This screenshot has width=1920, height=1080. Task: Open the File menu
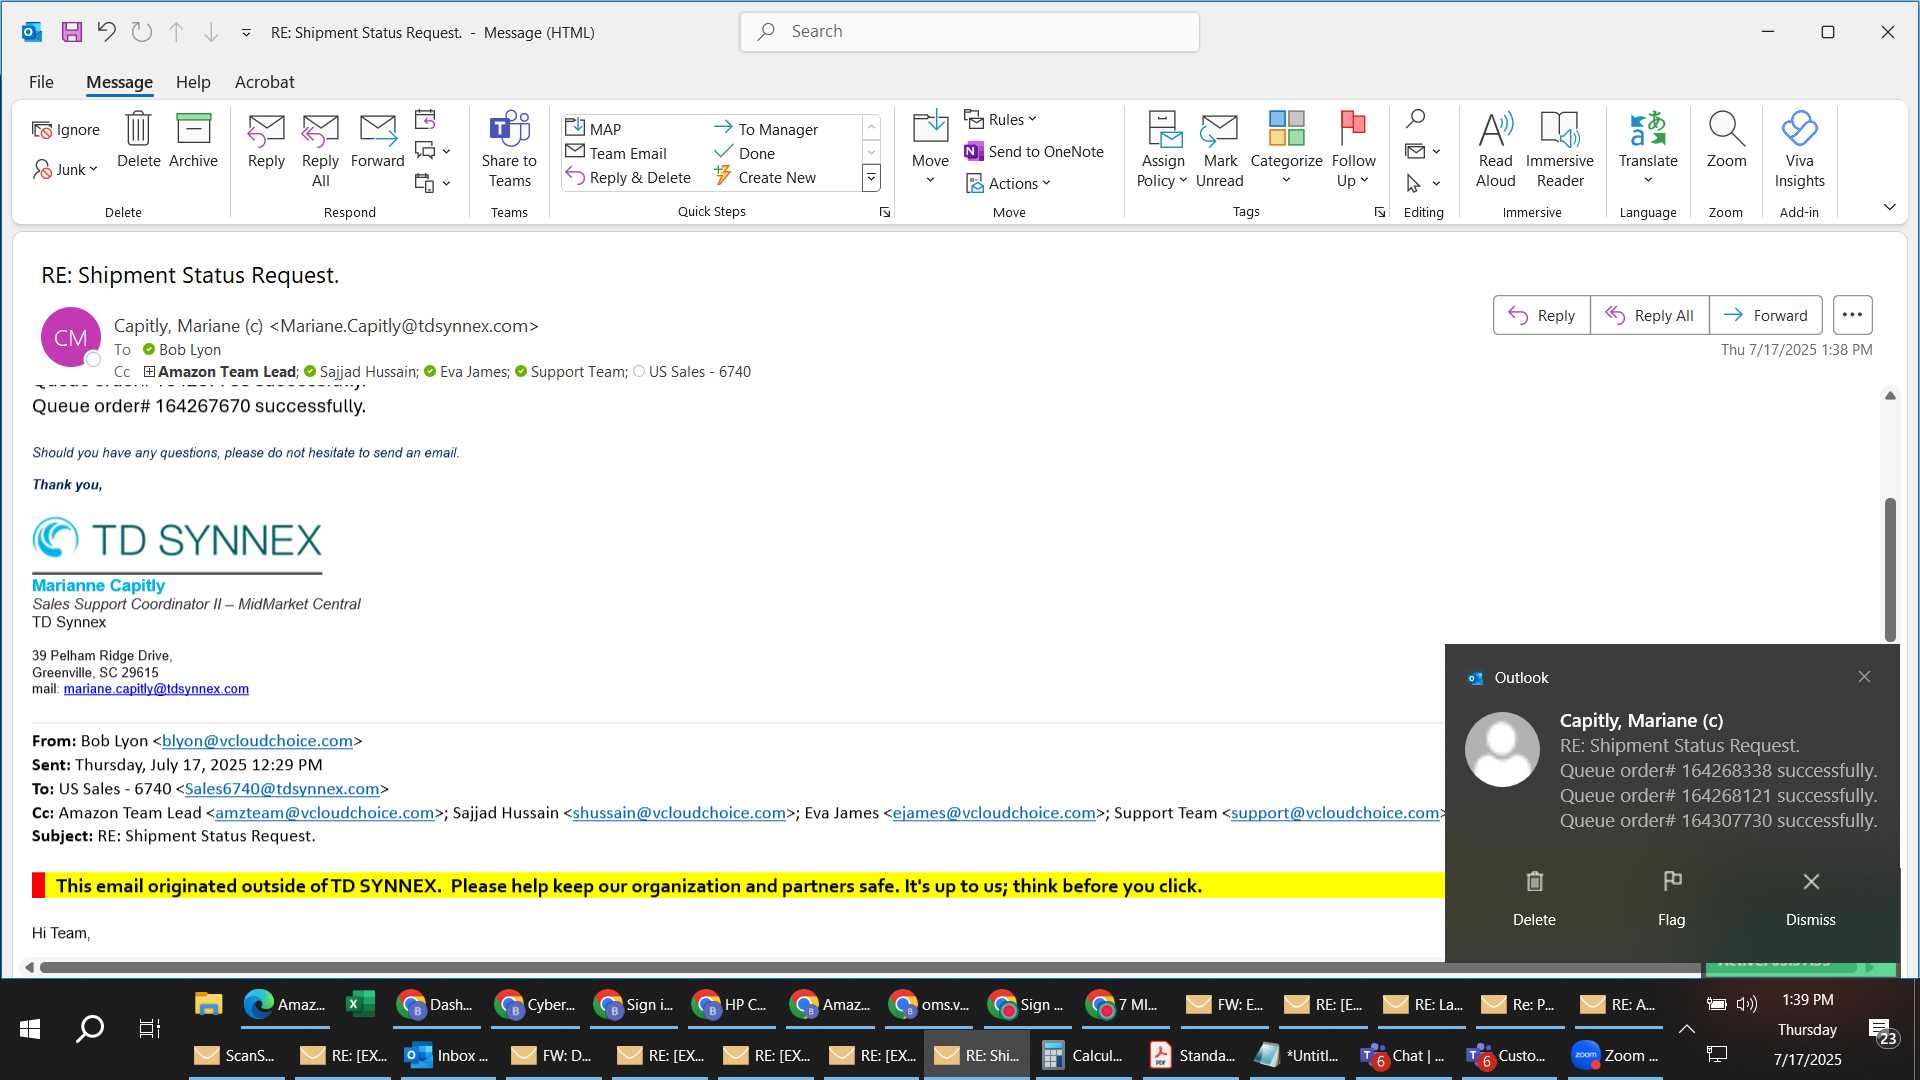point(41,82)
